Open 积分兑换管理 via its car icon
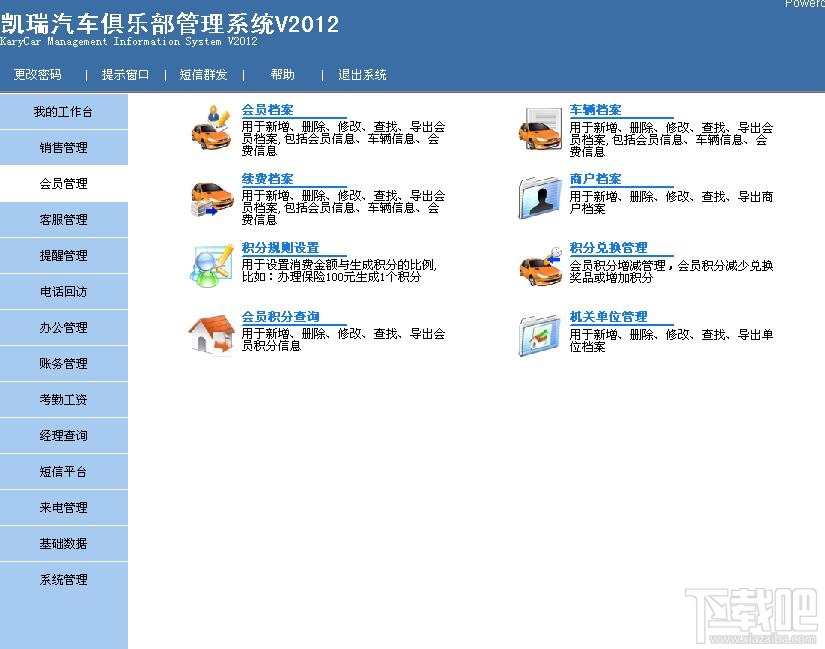 pyautogui.click(x=540, y=266)
